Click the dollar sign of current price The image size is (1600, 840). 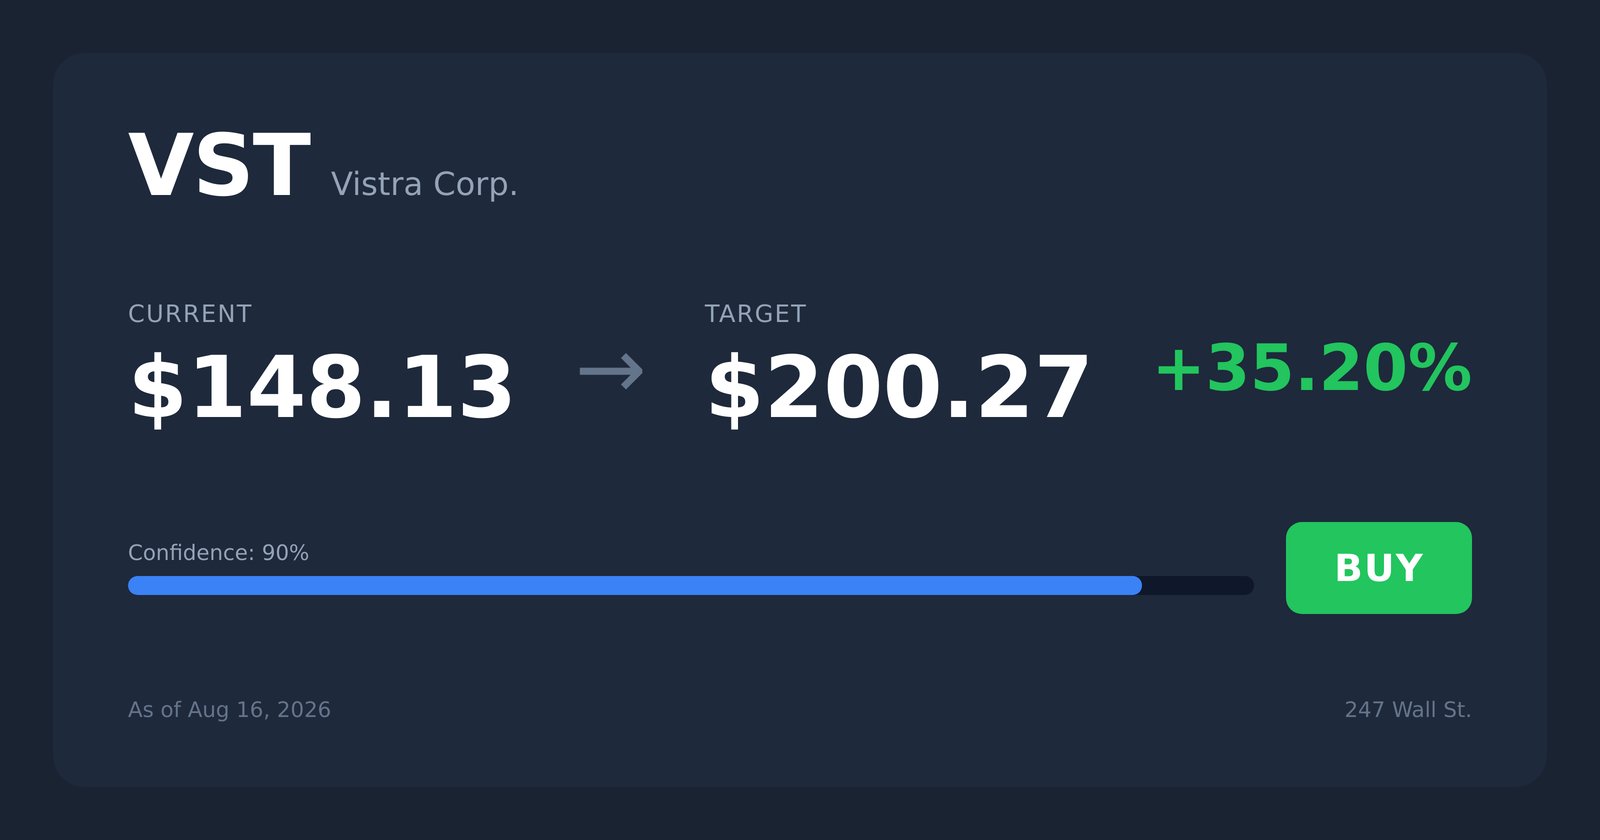point(157,389)
